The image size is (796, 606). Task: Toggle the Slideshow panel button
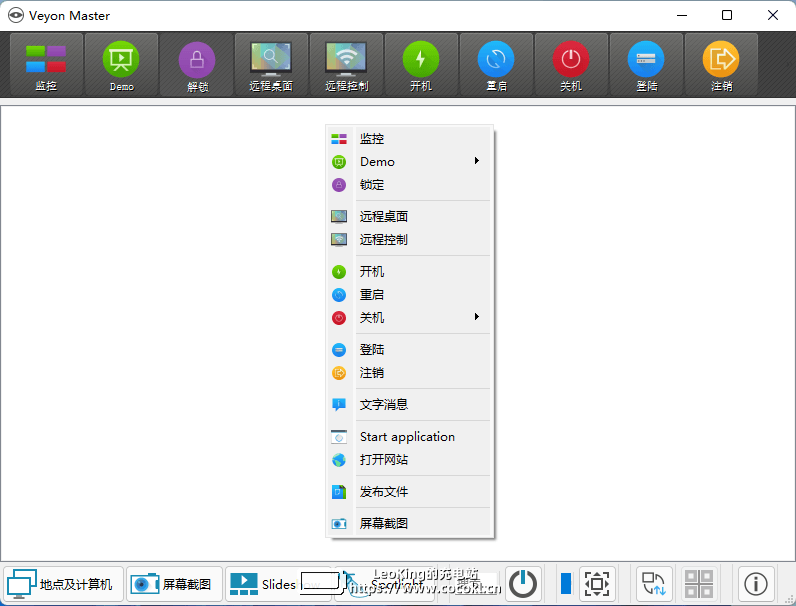click(x=278, y=584)
